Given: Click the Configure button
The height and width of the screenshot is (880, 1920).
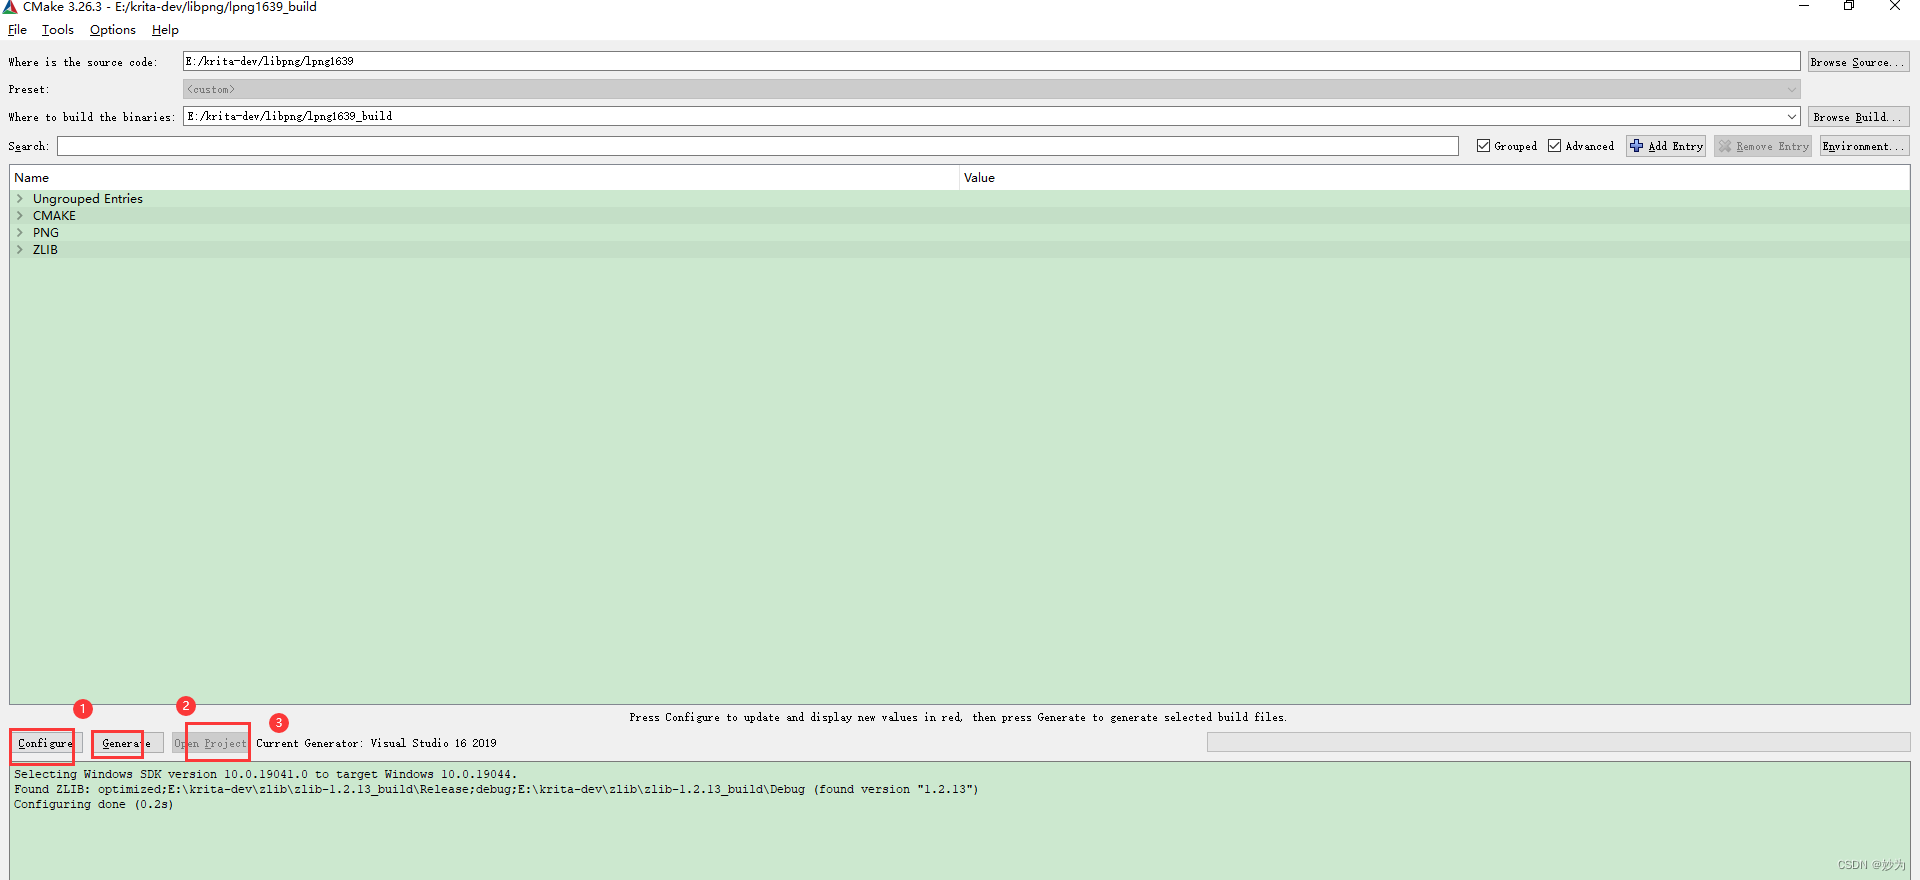Looking at the screenshot, I should pos(45,743).
